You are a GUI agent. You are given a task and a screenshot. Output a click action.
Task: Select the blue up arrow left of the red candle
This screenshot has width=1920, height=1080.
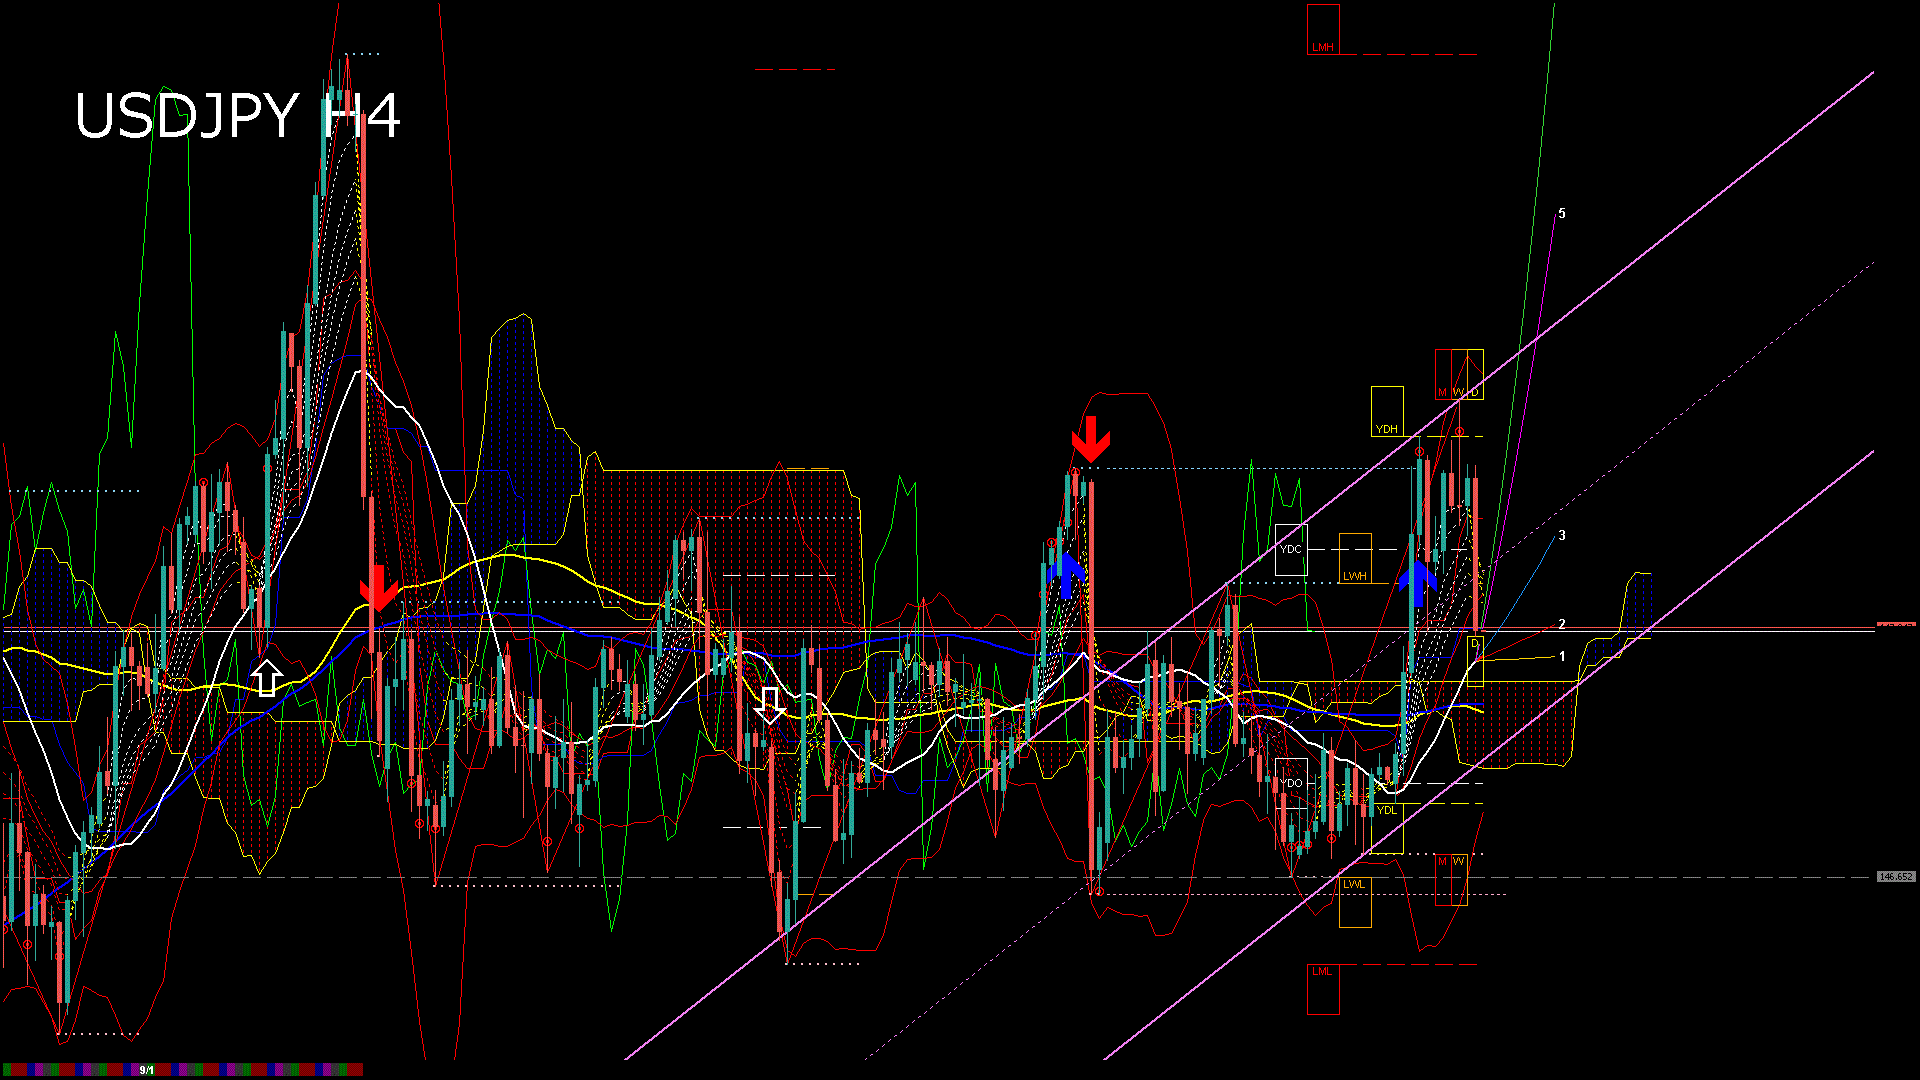tap(1067, 576)
